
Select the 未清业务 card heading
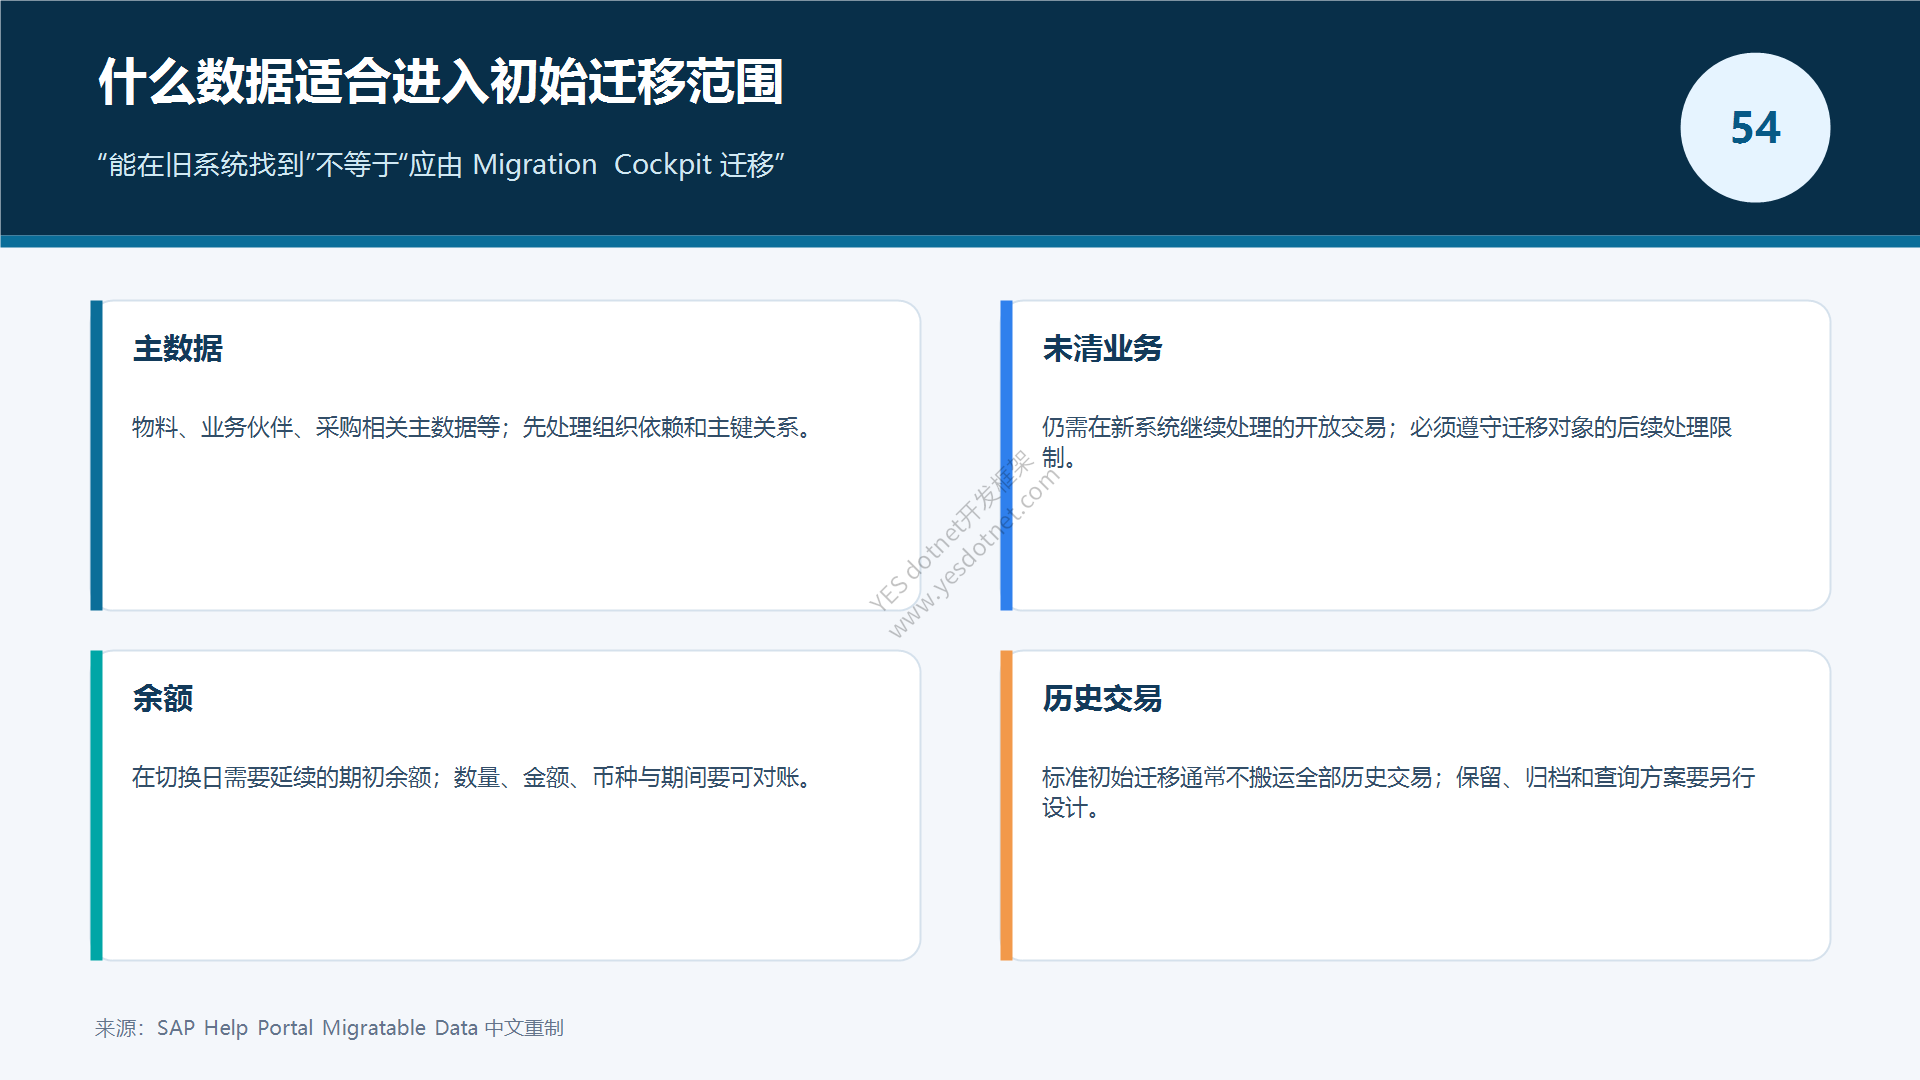tap(1102, 348)
